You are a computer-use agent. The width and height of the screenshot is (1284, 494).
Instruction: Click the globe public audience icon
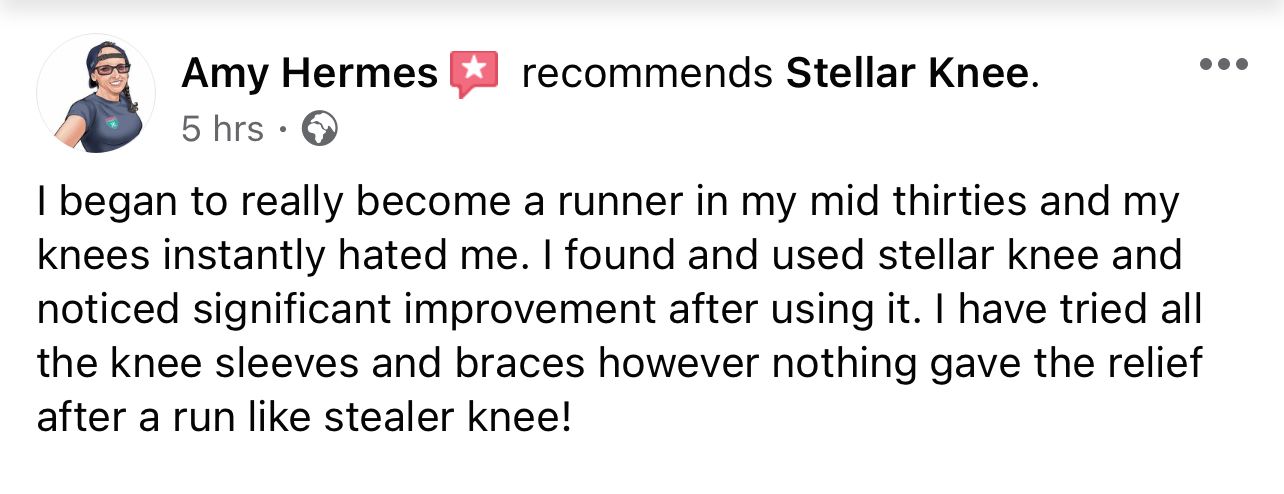pyautogui.click(x=319, y=130)
